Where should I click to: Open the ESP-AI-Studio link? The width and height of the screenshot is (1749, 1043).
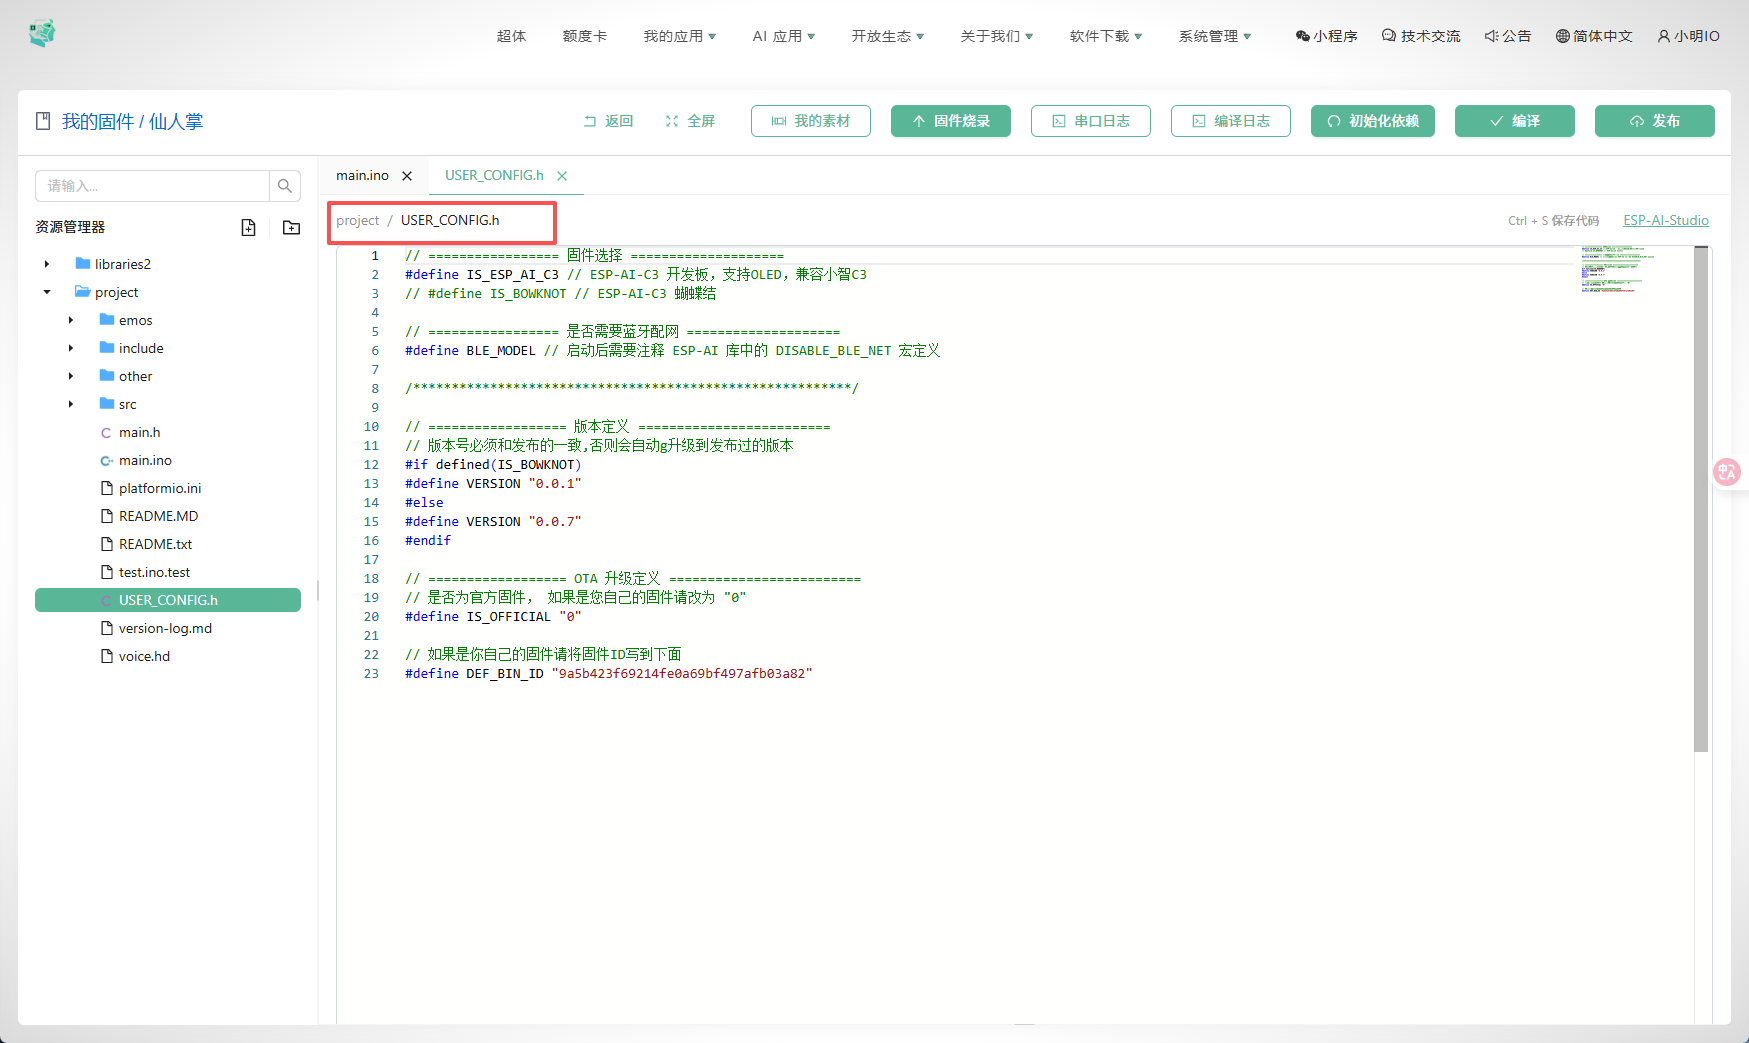1665,220
